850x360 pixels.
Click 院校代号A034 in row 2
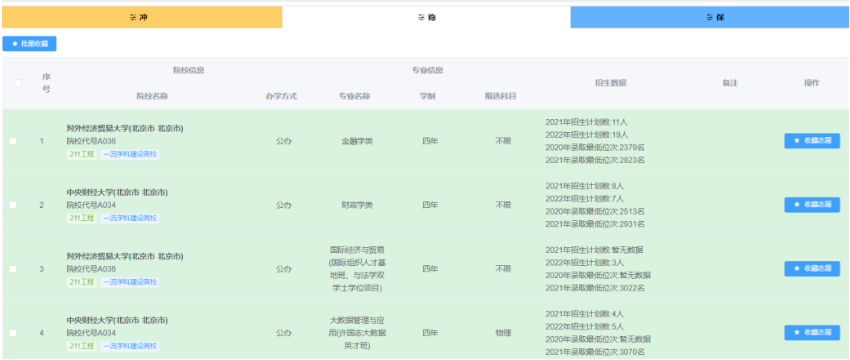pos(91,205)
